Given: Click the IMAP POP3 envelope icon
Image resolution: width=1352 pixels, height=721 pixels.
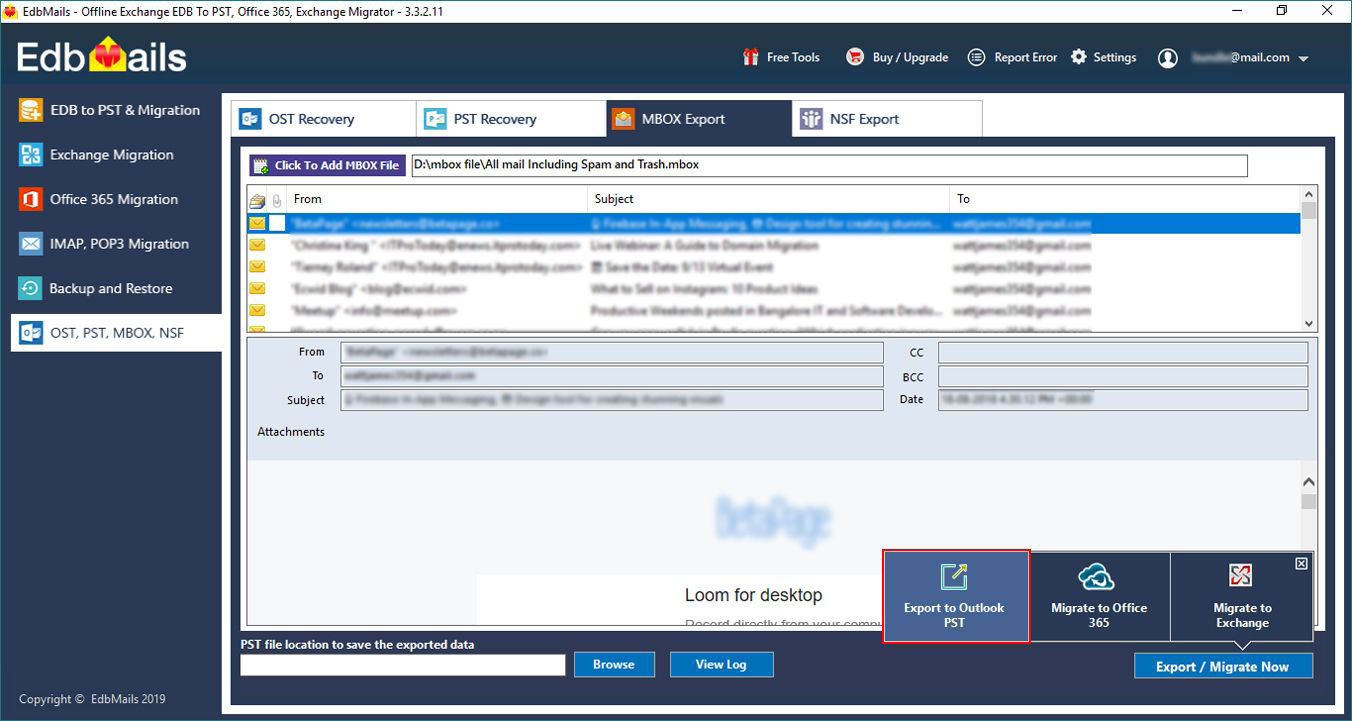Looking at the screenshot, I should pos(31,244).
